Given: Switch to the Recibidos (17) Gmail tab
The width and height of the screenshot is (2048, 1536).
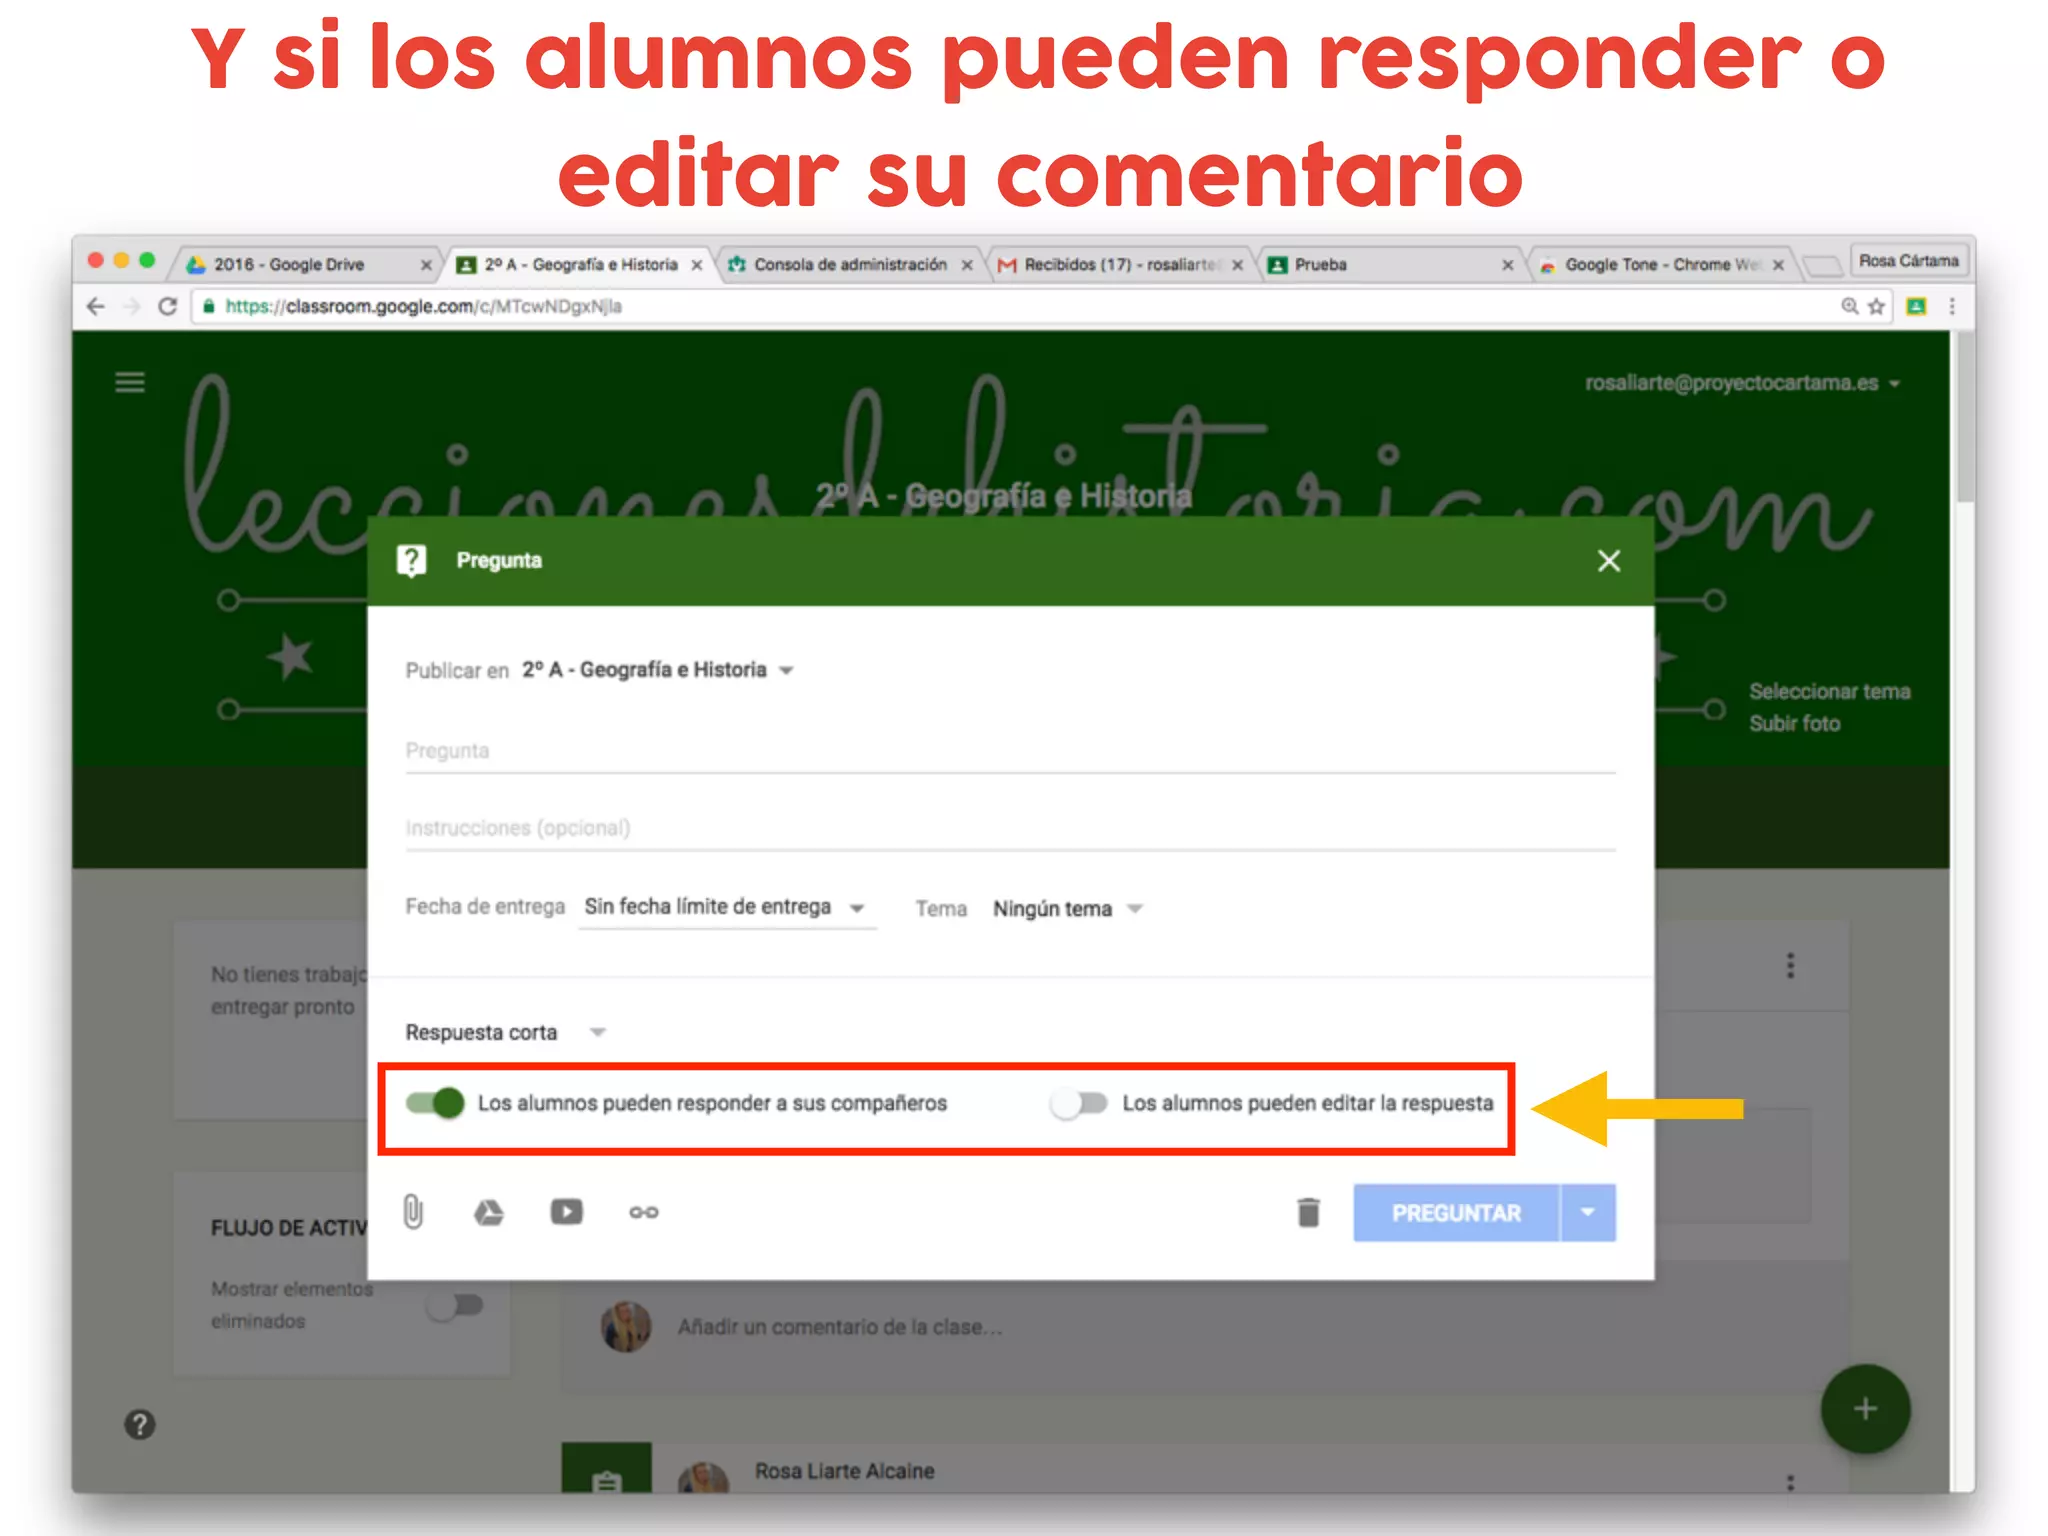Looking at the screenshot, I should pyautogui.click(x=1120, y=265).
